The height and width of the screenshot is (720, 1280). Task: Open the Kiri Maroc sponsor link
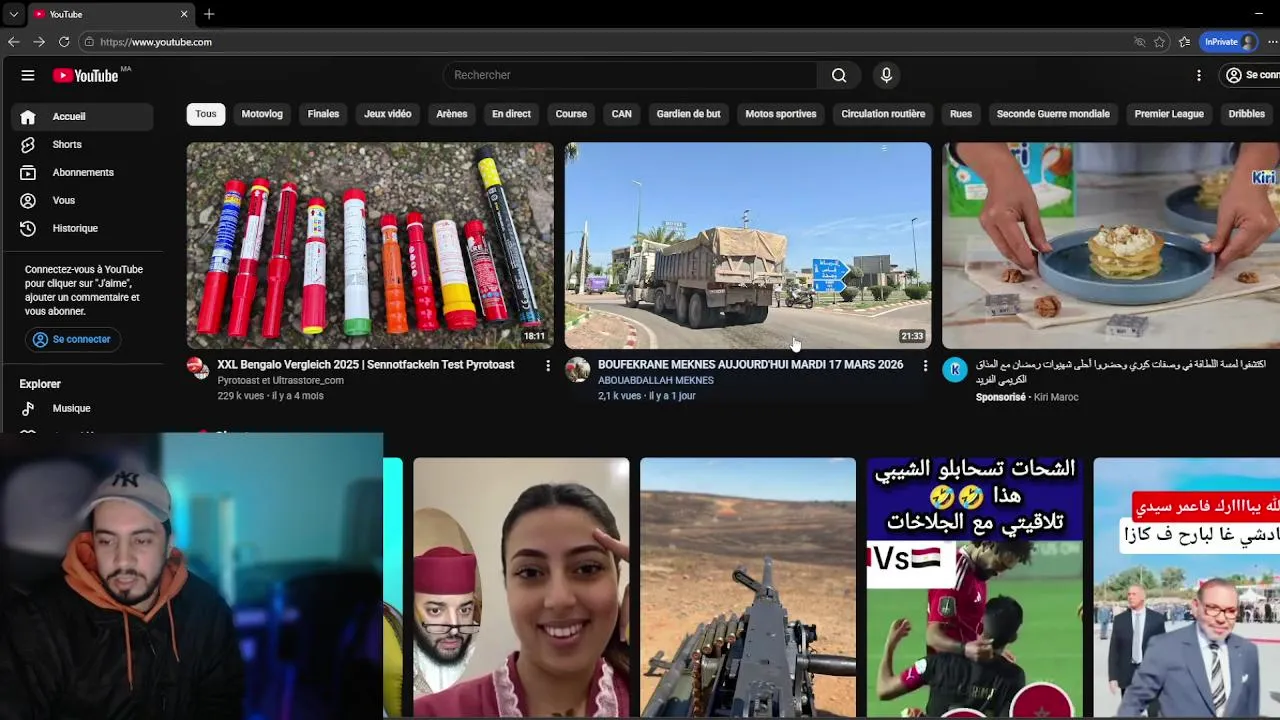click(1055, 397)
